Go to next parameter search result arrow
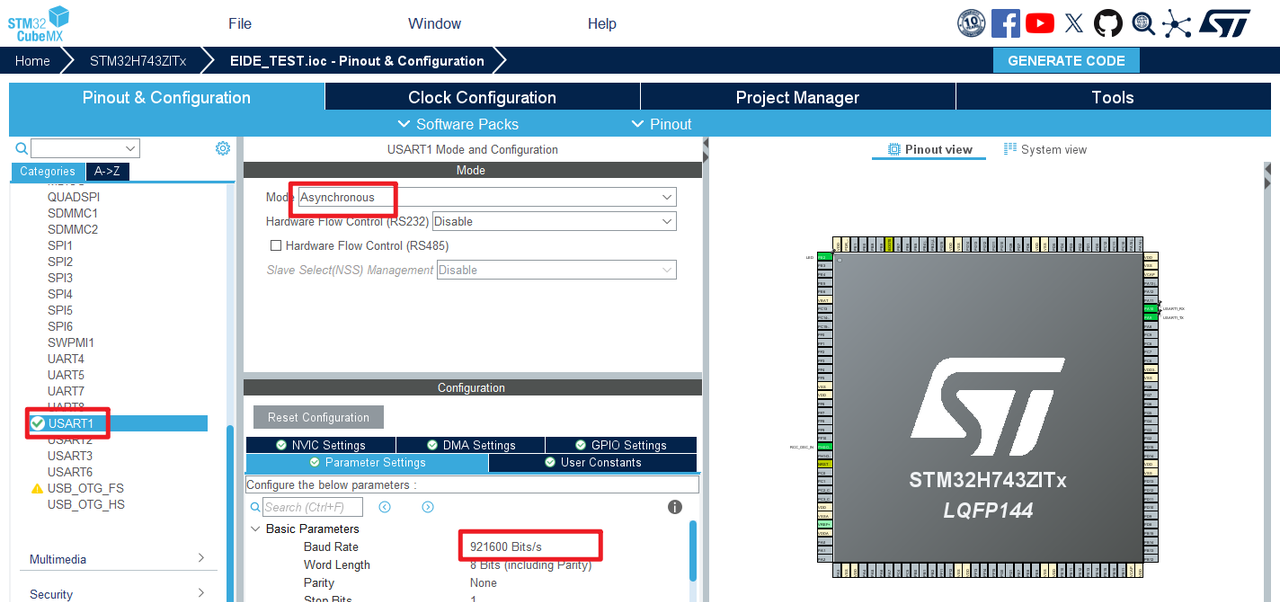Viewport: 1280px width, 602px height. (x=427, y=507)
